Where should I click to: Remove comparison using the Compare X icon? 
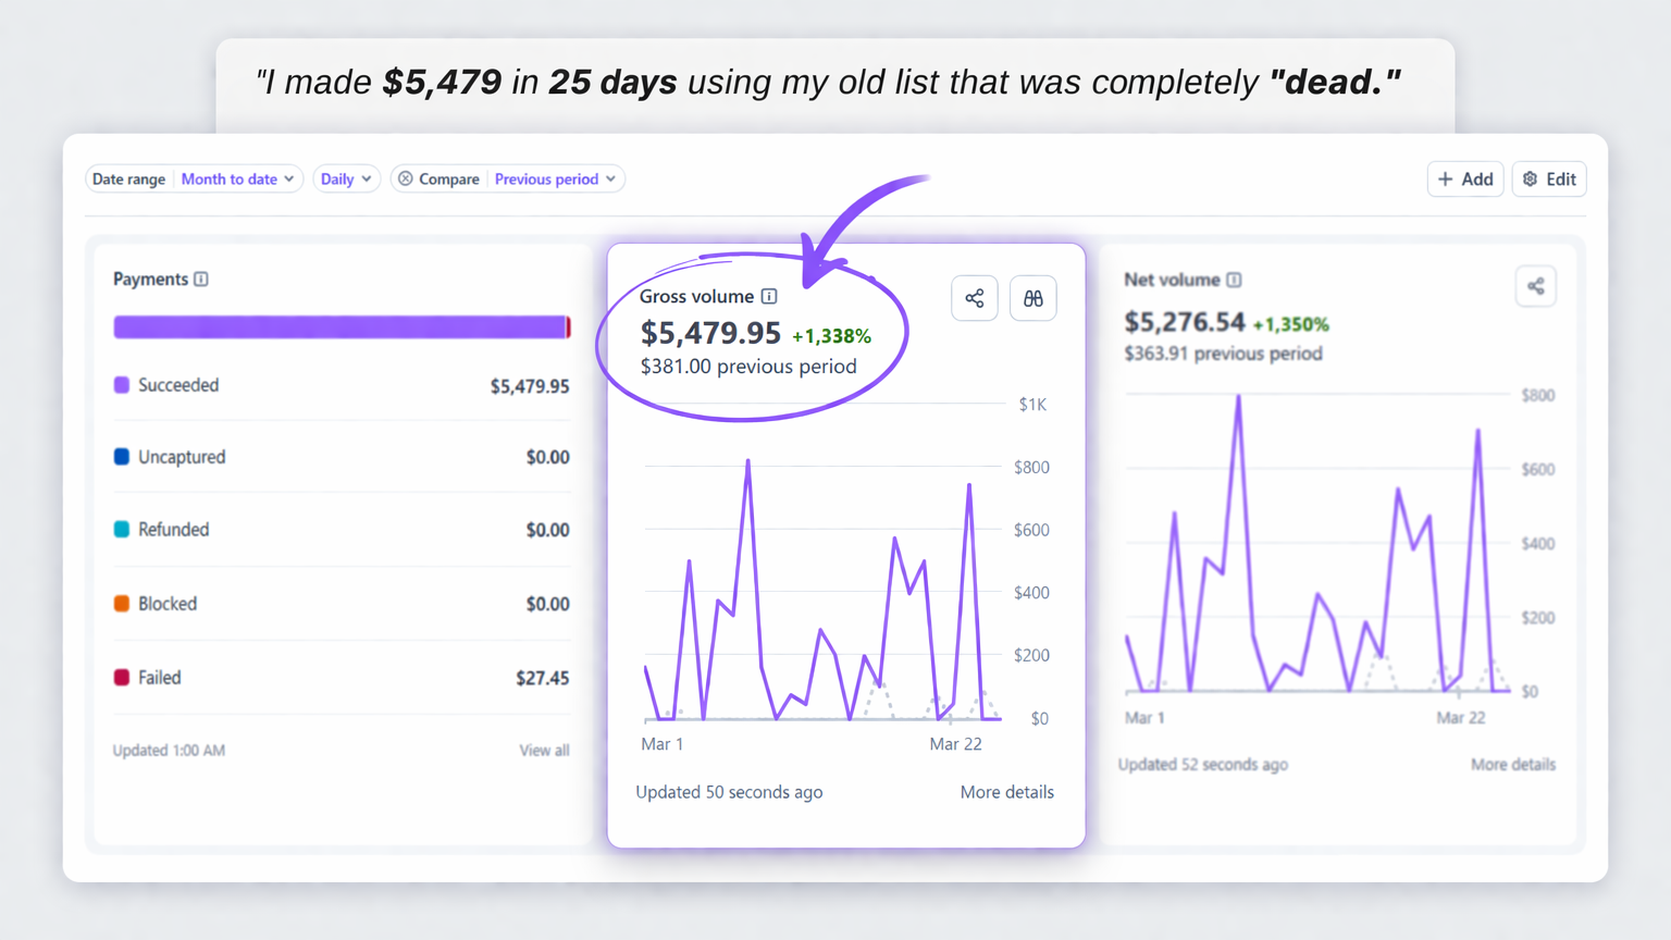[x=405, y=179]
